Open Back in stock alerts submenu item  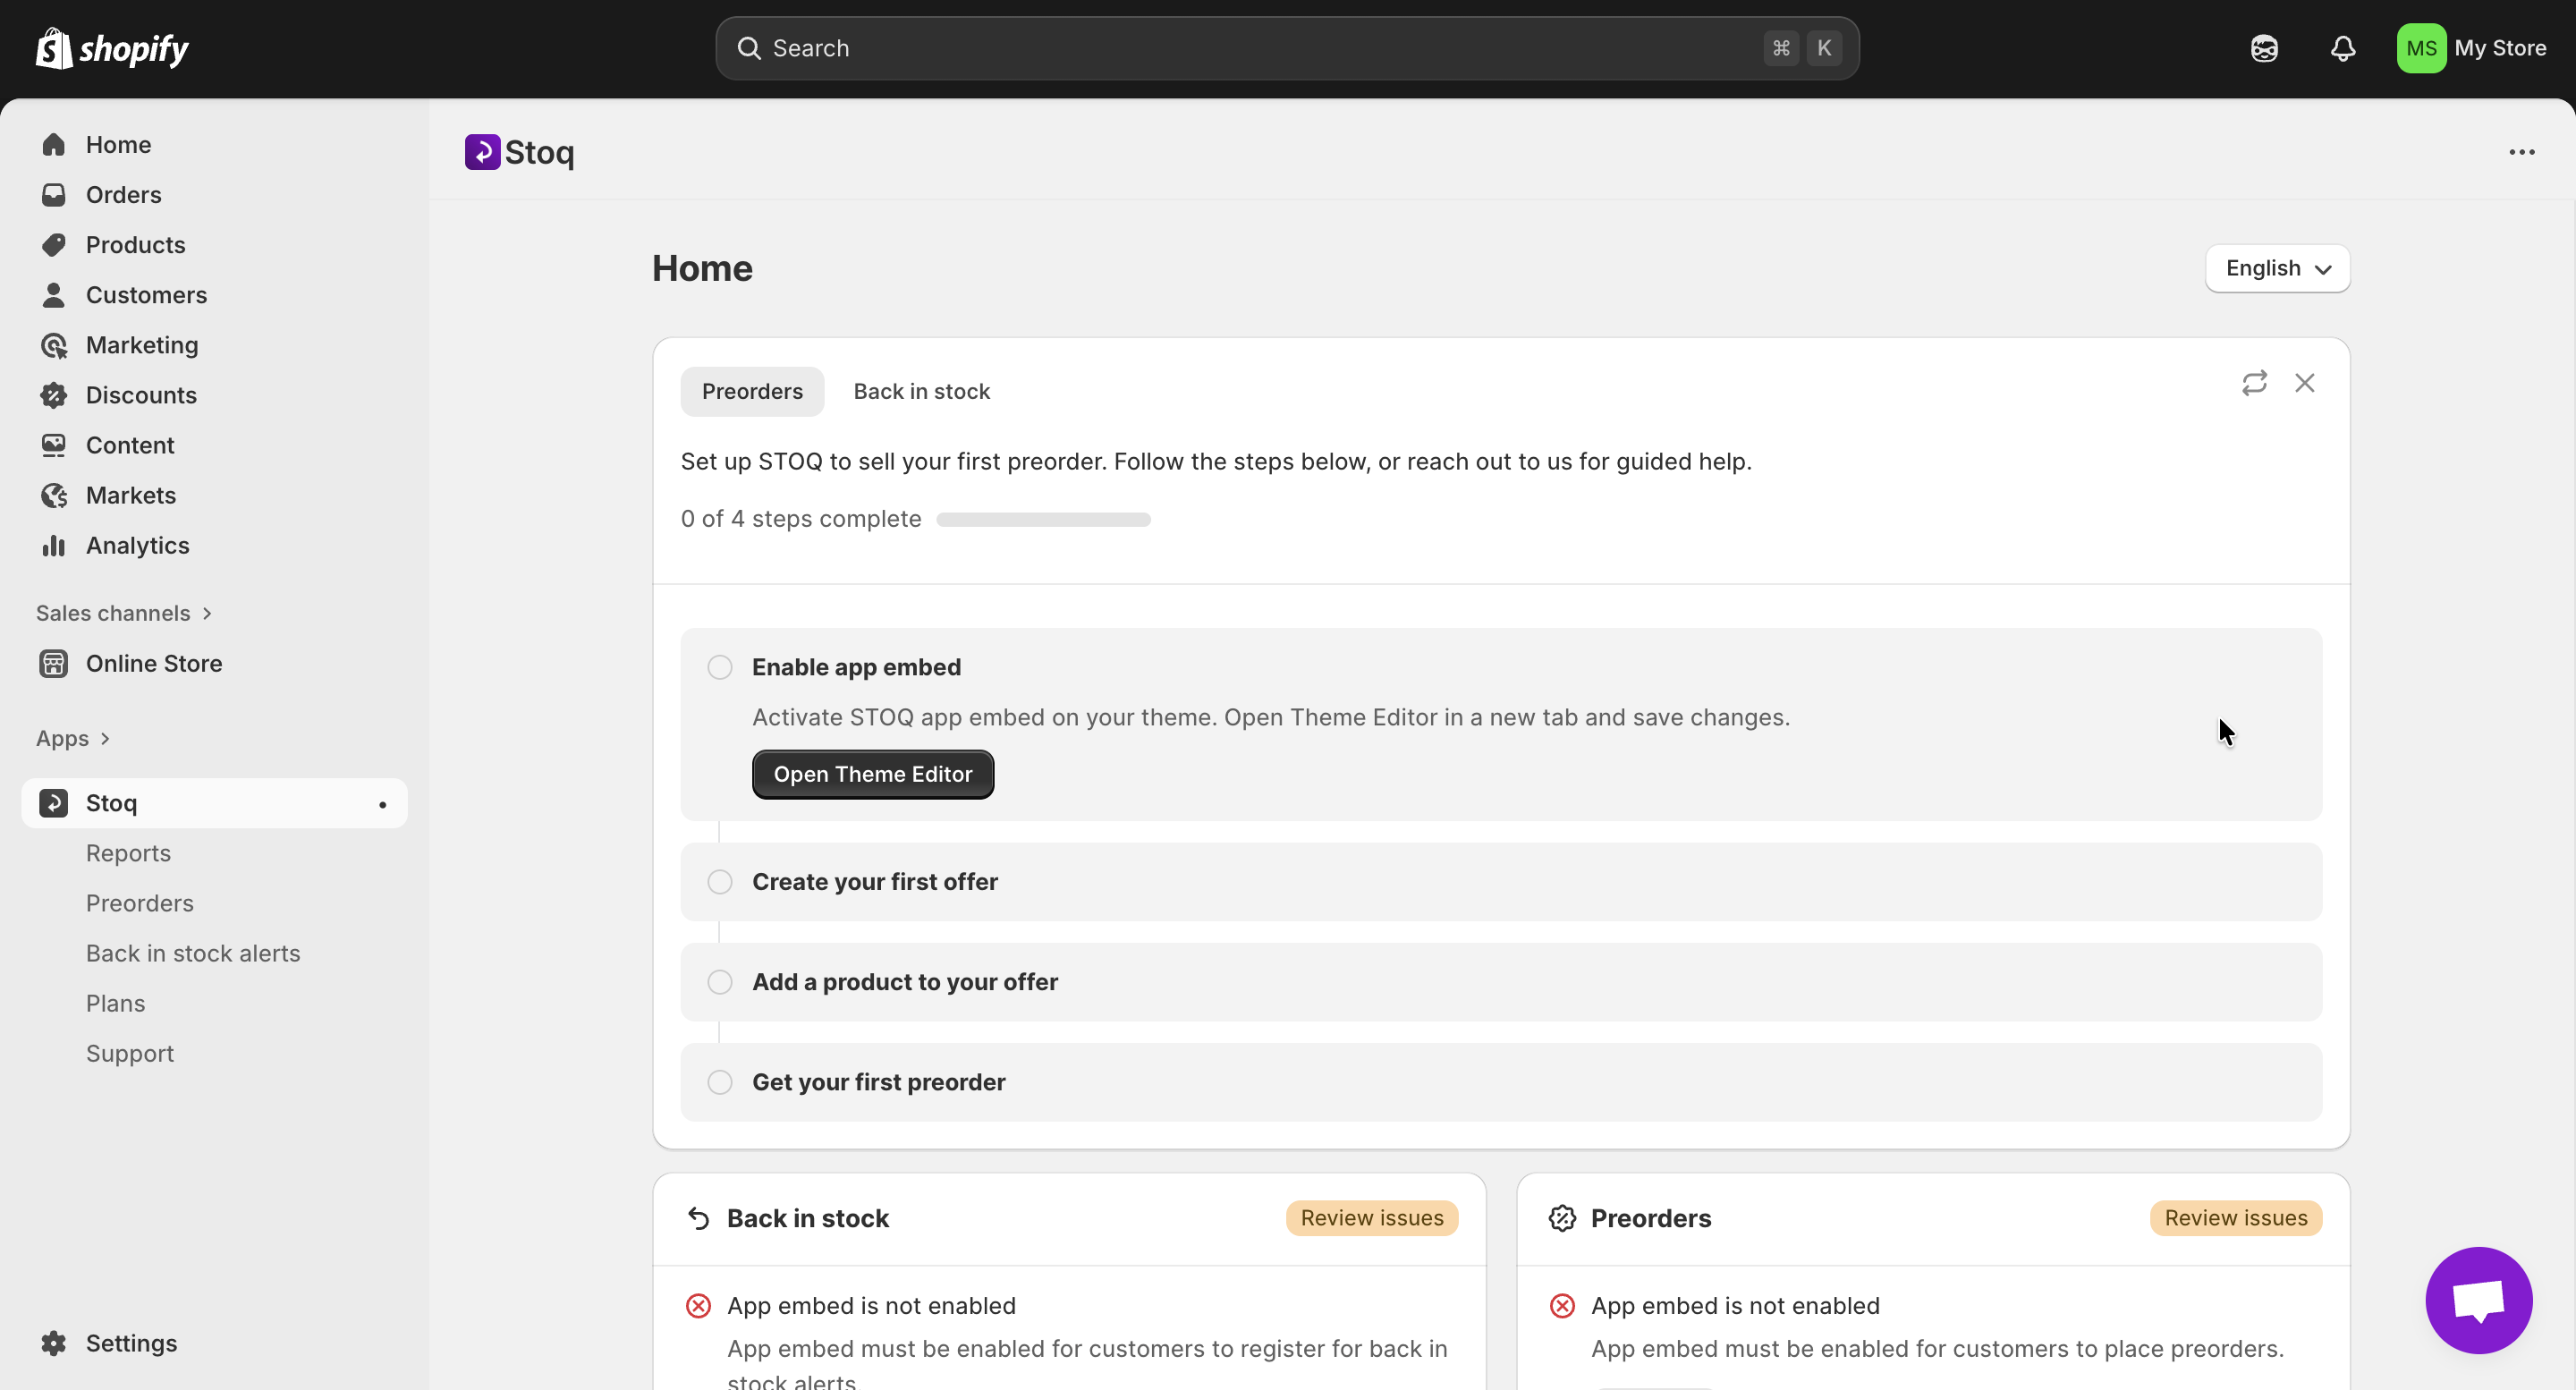point(193,953)
